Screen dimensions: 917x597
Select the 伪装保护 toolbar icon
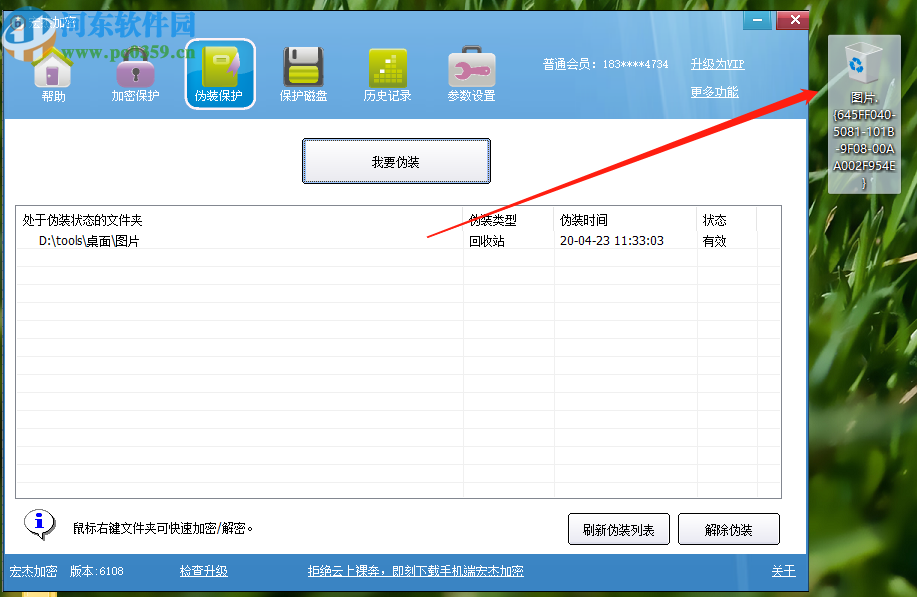pyautogui.click(x=220, y=74)
